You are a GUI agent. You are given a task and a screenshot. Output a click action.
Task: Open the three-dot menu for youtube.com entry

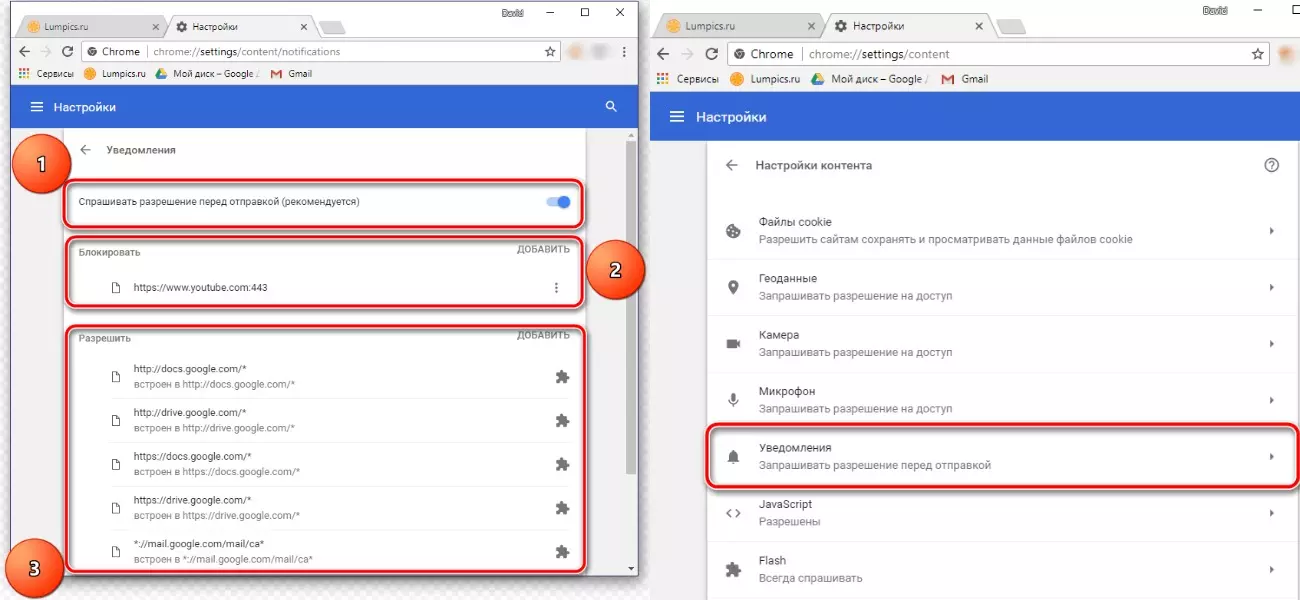click(557, 287)
